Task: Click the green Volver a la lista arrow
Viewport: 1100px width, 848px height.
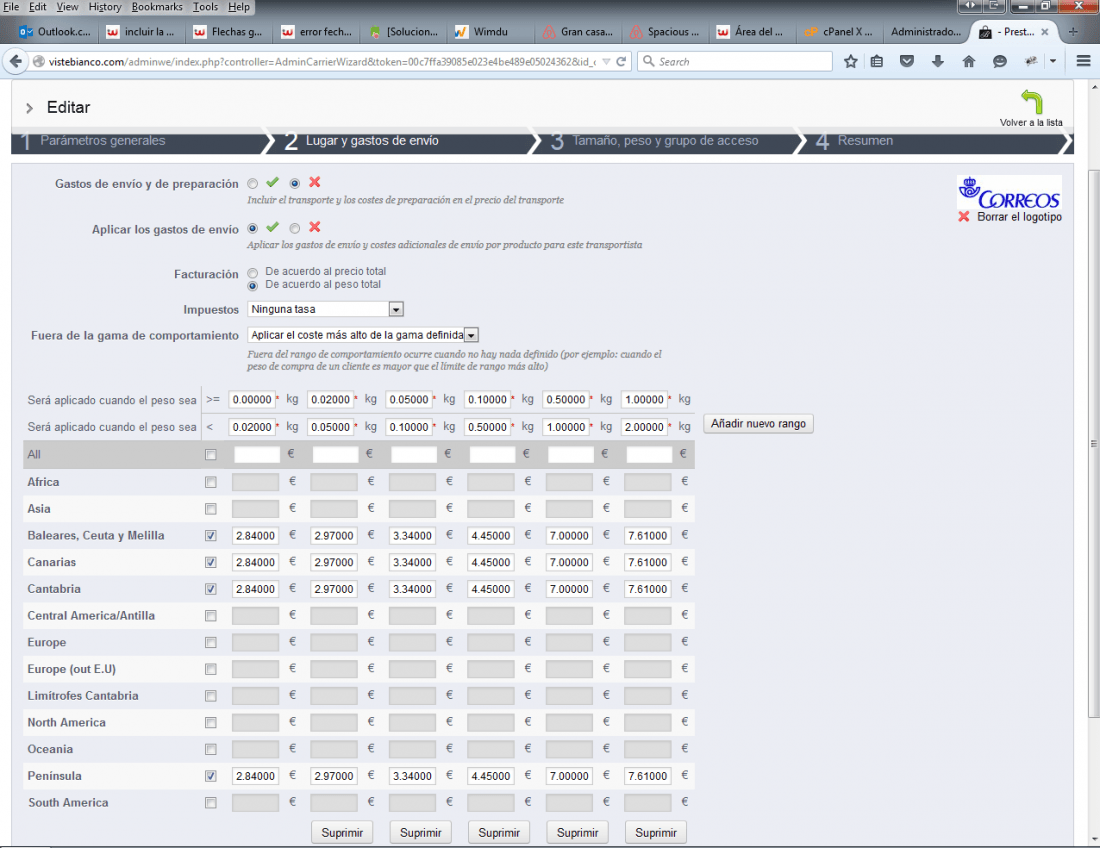Action: pyautogui.click(x=1032, y=102)
